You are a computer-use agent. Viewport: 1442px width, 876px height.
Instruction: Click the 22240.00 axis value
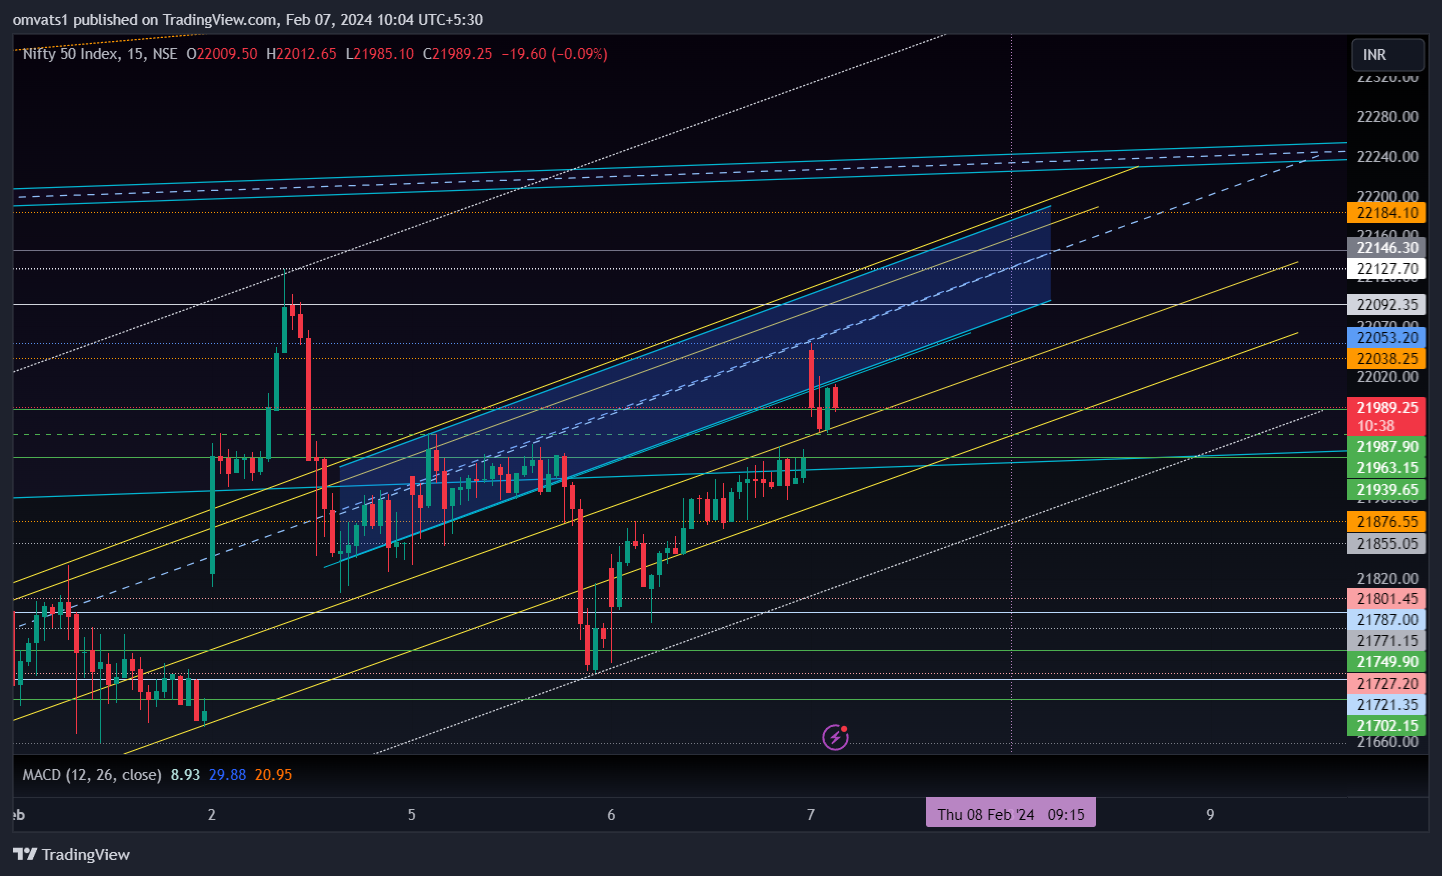point(1387,157)
